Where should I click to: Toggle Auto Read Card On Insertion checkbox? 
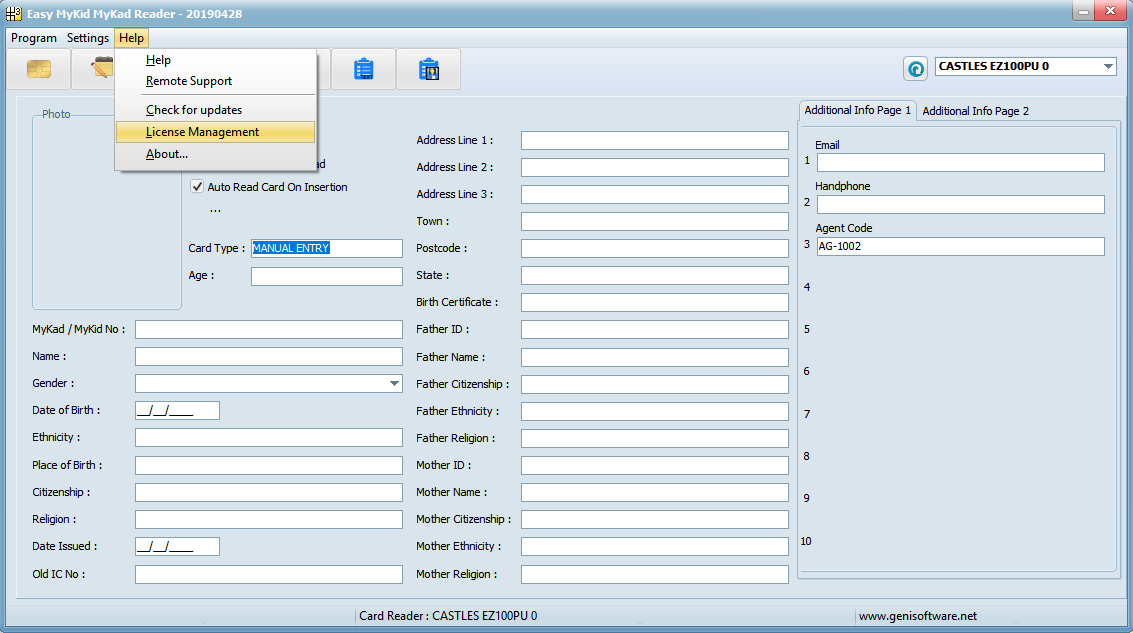pyautogui.click(x=198, y=187)
